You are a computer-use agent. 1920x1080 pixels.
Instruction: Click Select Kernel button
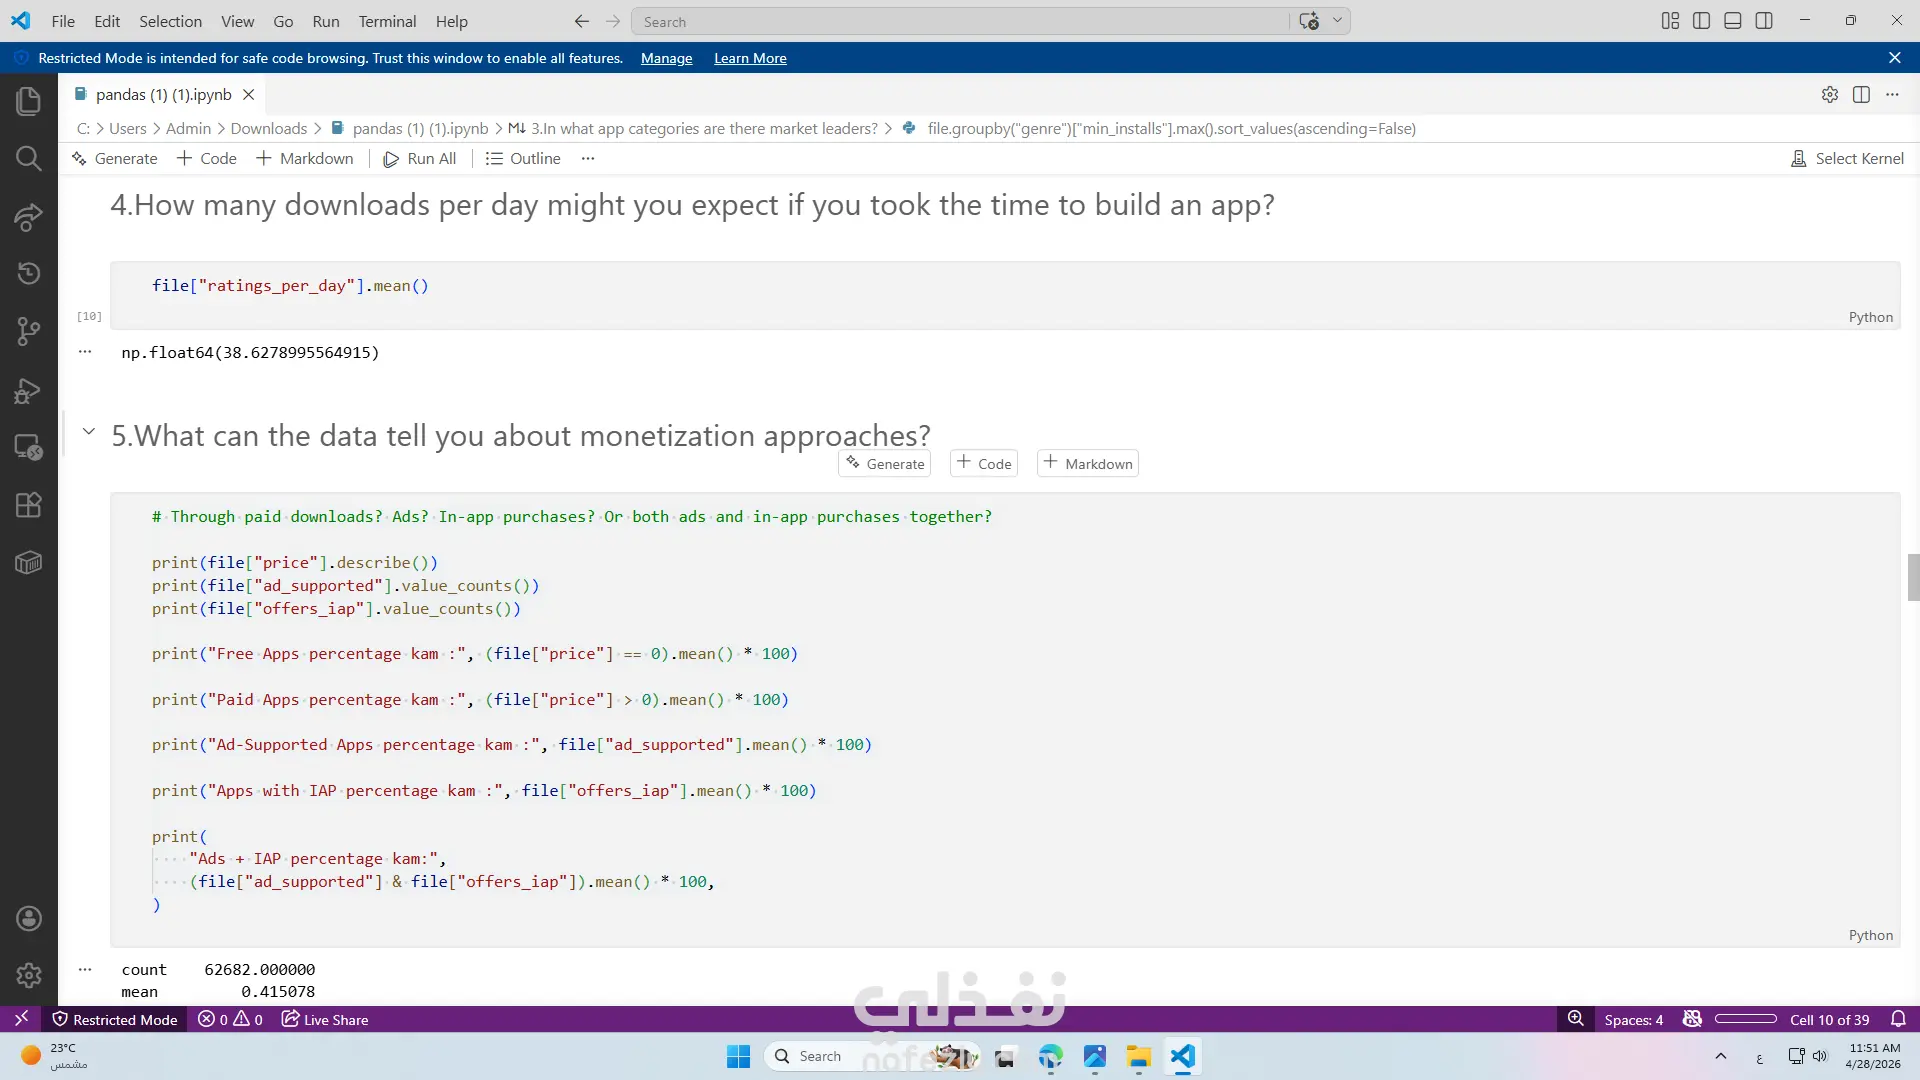pos(1847,158)
